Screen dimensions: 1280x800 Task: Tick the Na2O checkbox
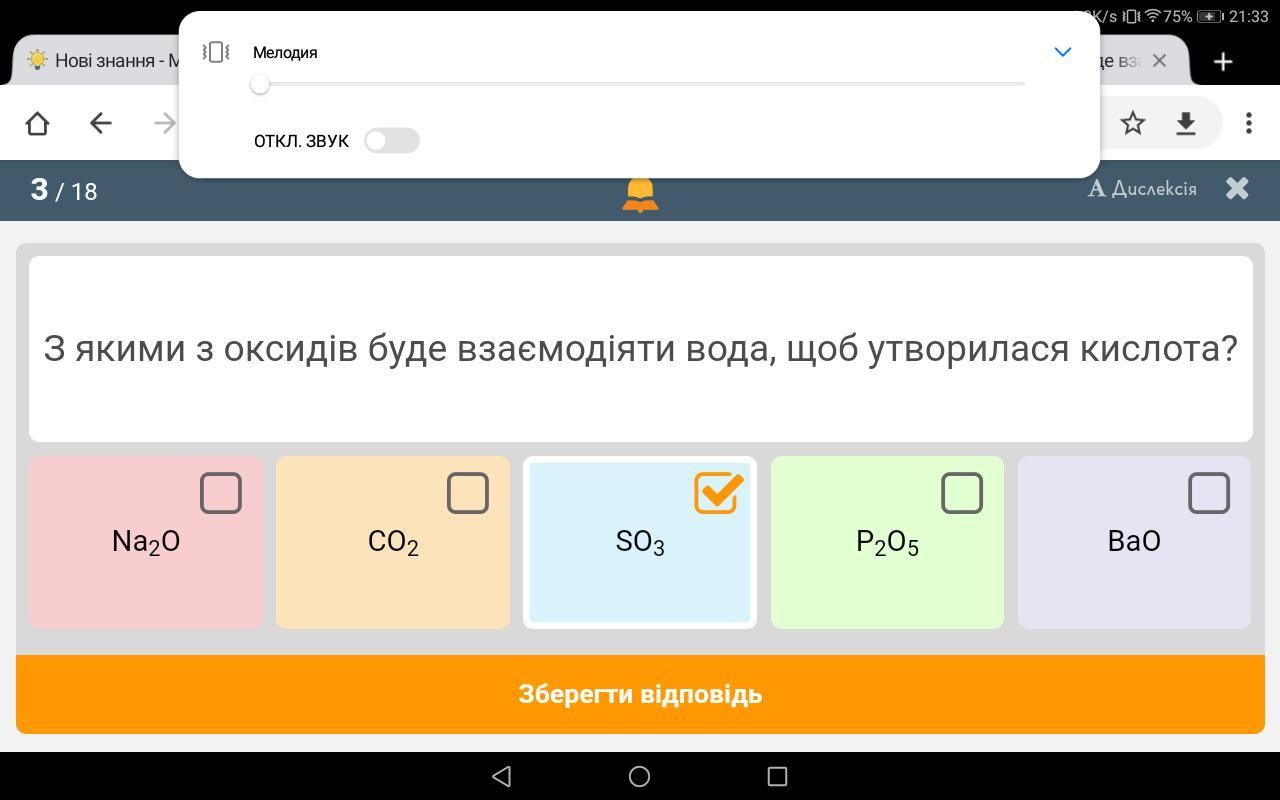(221, 493)
